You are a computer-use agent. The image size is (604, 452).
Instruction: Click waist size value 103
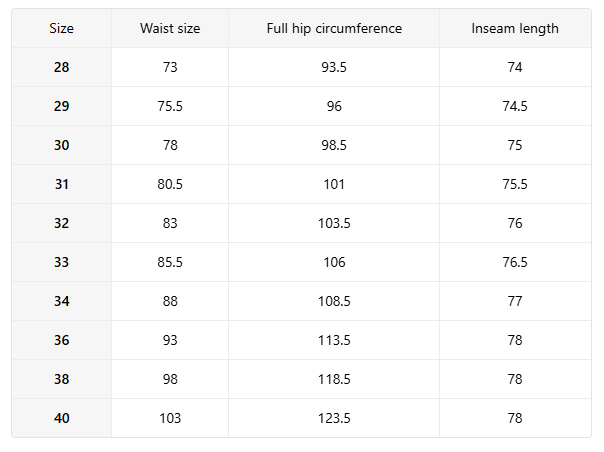170,418
